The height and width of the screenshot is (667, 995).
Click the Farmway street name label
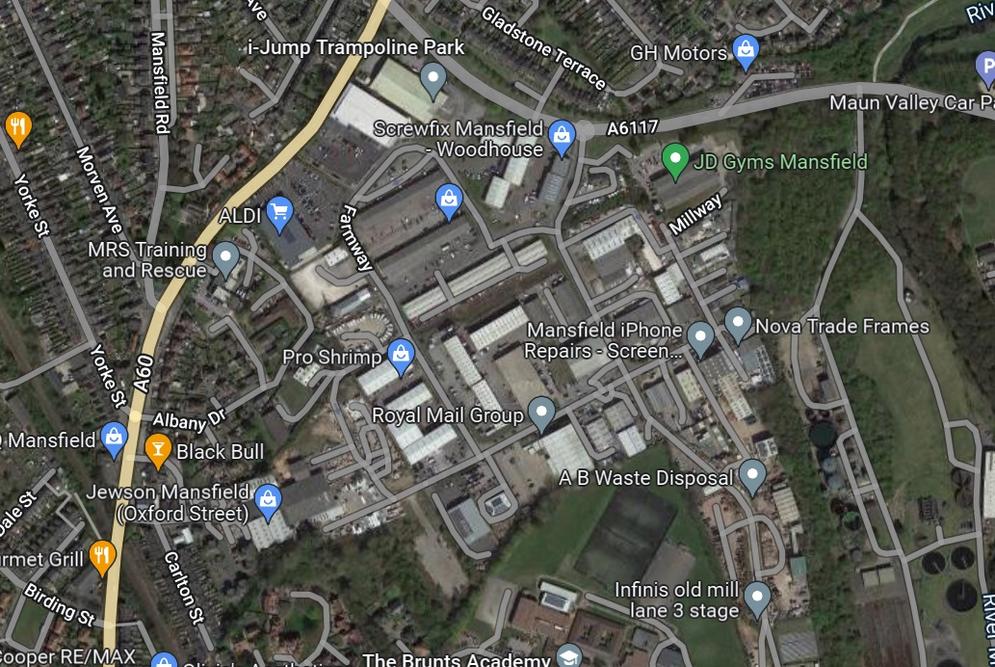coord(356,238)
